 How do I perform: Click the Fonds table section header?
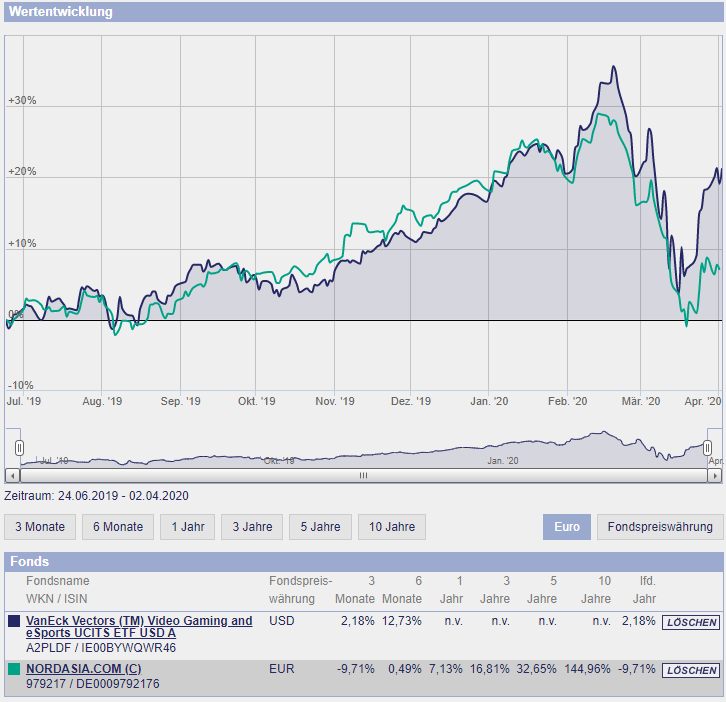pyautogui.click(x=363, y=561)
